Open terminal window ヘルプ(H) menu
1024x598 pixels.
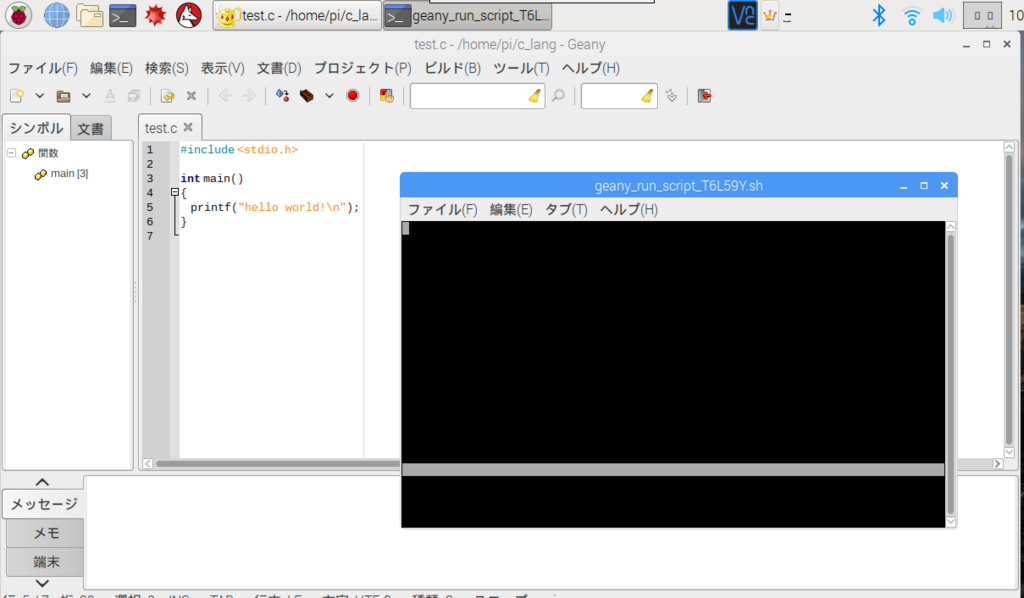628,210
